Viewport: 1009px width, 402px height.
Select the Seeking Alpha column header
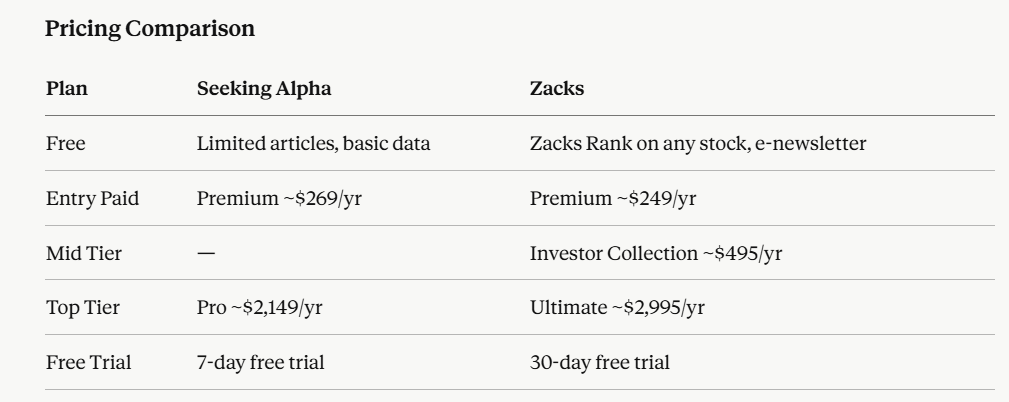coord(264,89)
